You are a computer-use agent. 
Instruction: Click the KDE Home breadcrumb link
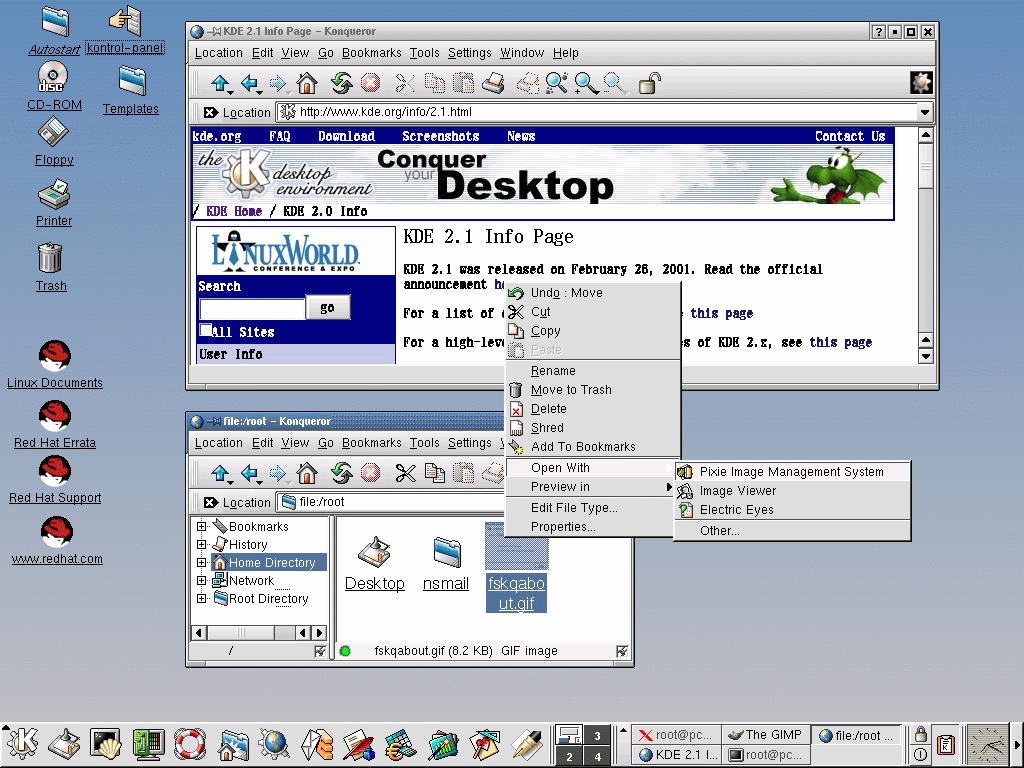(234, 211)
